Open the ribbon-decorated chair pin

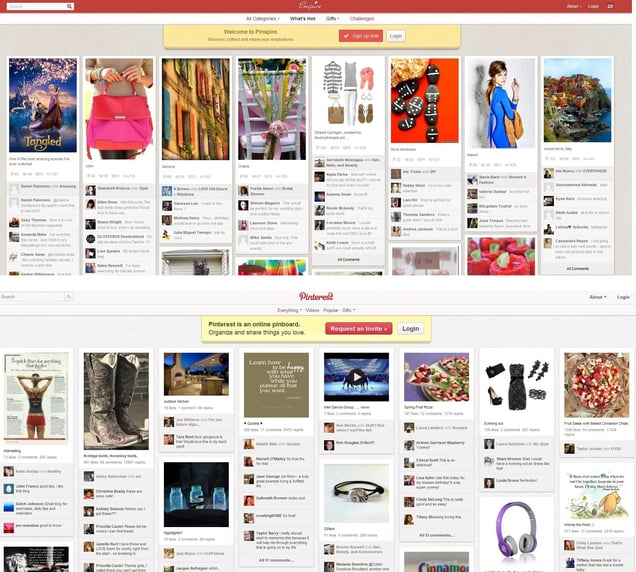coord(272,109)
